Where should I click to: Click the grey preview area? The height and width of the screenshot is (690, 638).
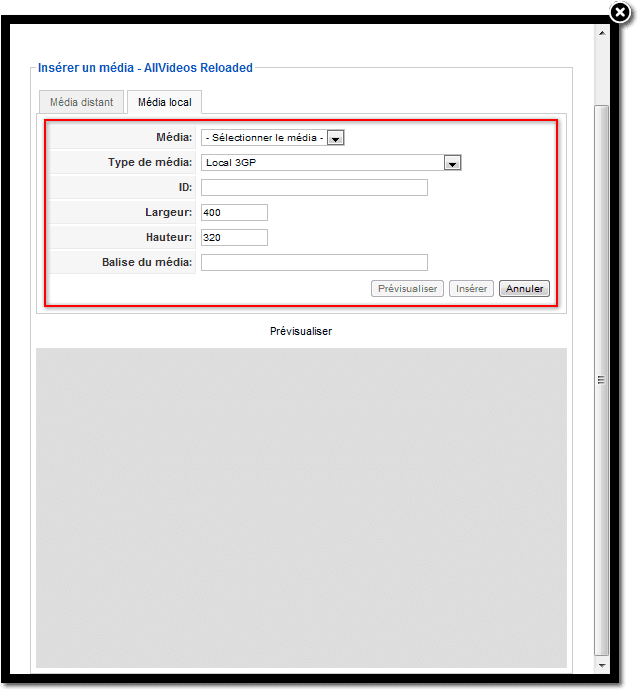tap(301, 508)
